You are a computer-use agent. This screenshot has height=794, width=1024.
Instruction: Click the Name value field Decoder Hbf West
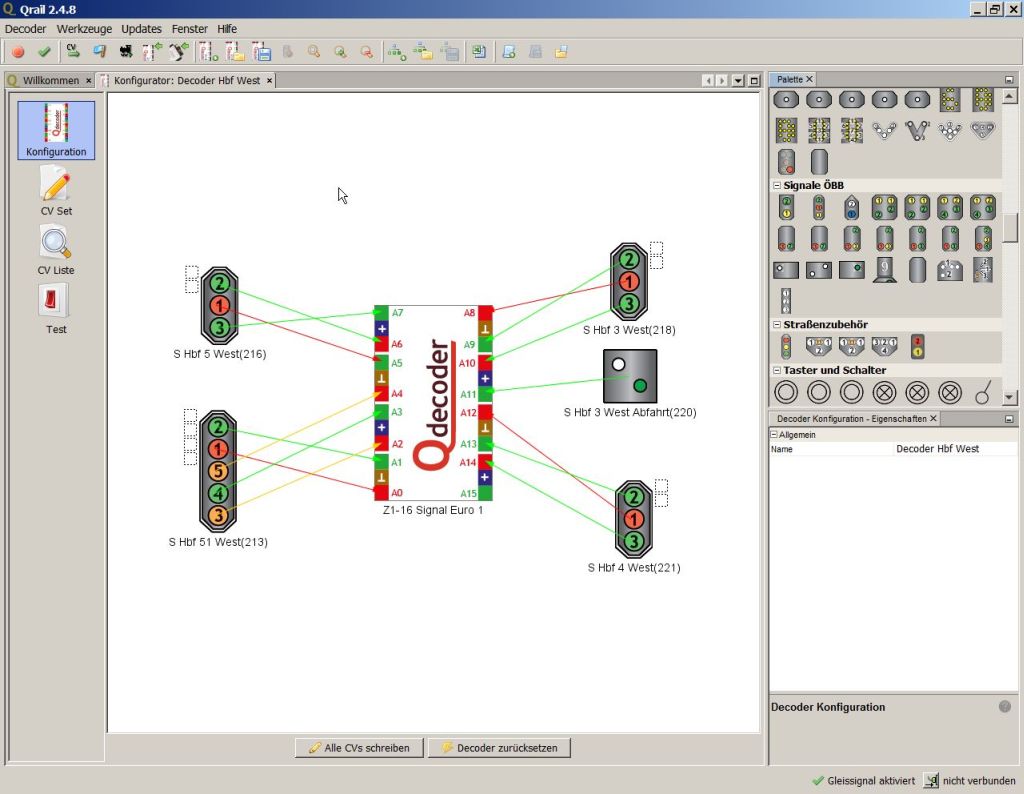(x=937, y=449)
